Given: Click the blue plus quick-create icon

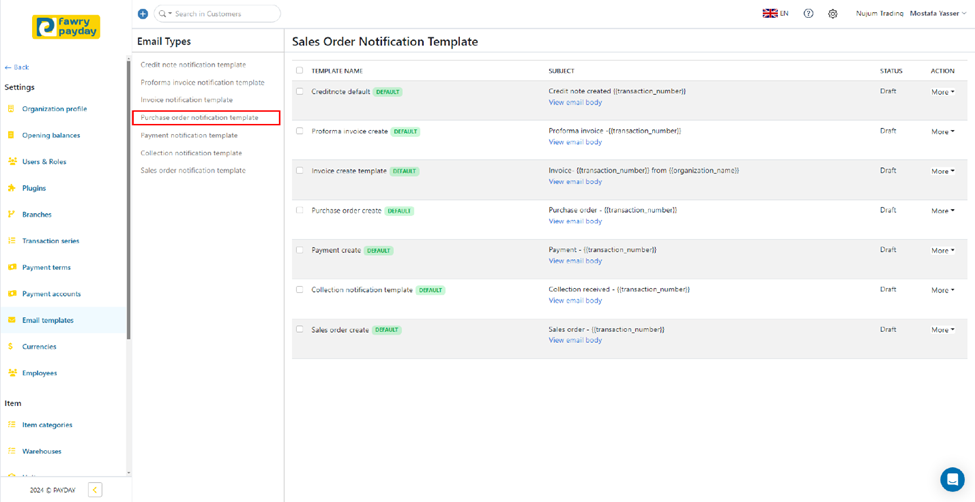Looking at the screenshot, I should 142,14.
